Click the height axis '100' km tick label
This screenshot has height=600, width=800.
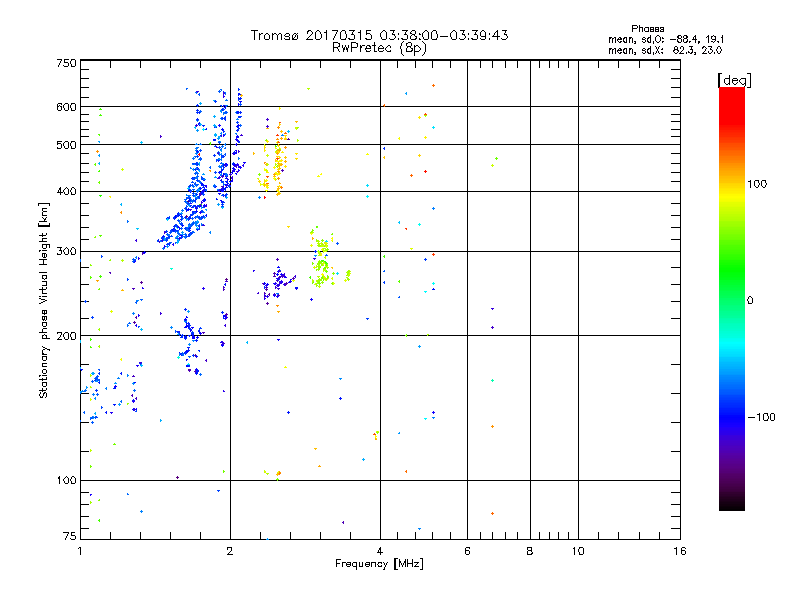point(66,480)
